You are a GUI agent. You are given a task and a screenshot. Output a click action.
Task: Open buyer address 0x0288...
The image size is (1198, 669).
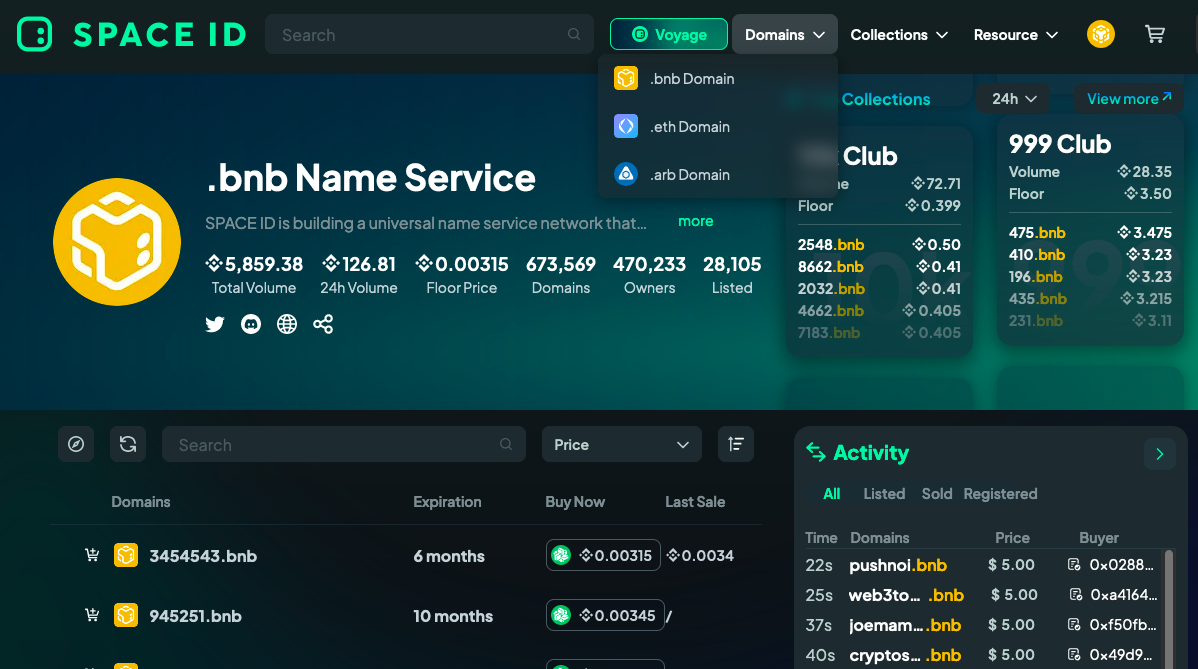tap(1122, 564)
